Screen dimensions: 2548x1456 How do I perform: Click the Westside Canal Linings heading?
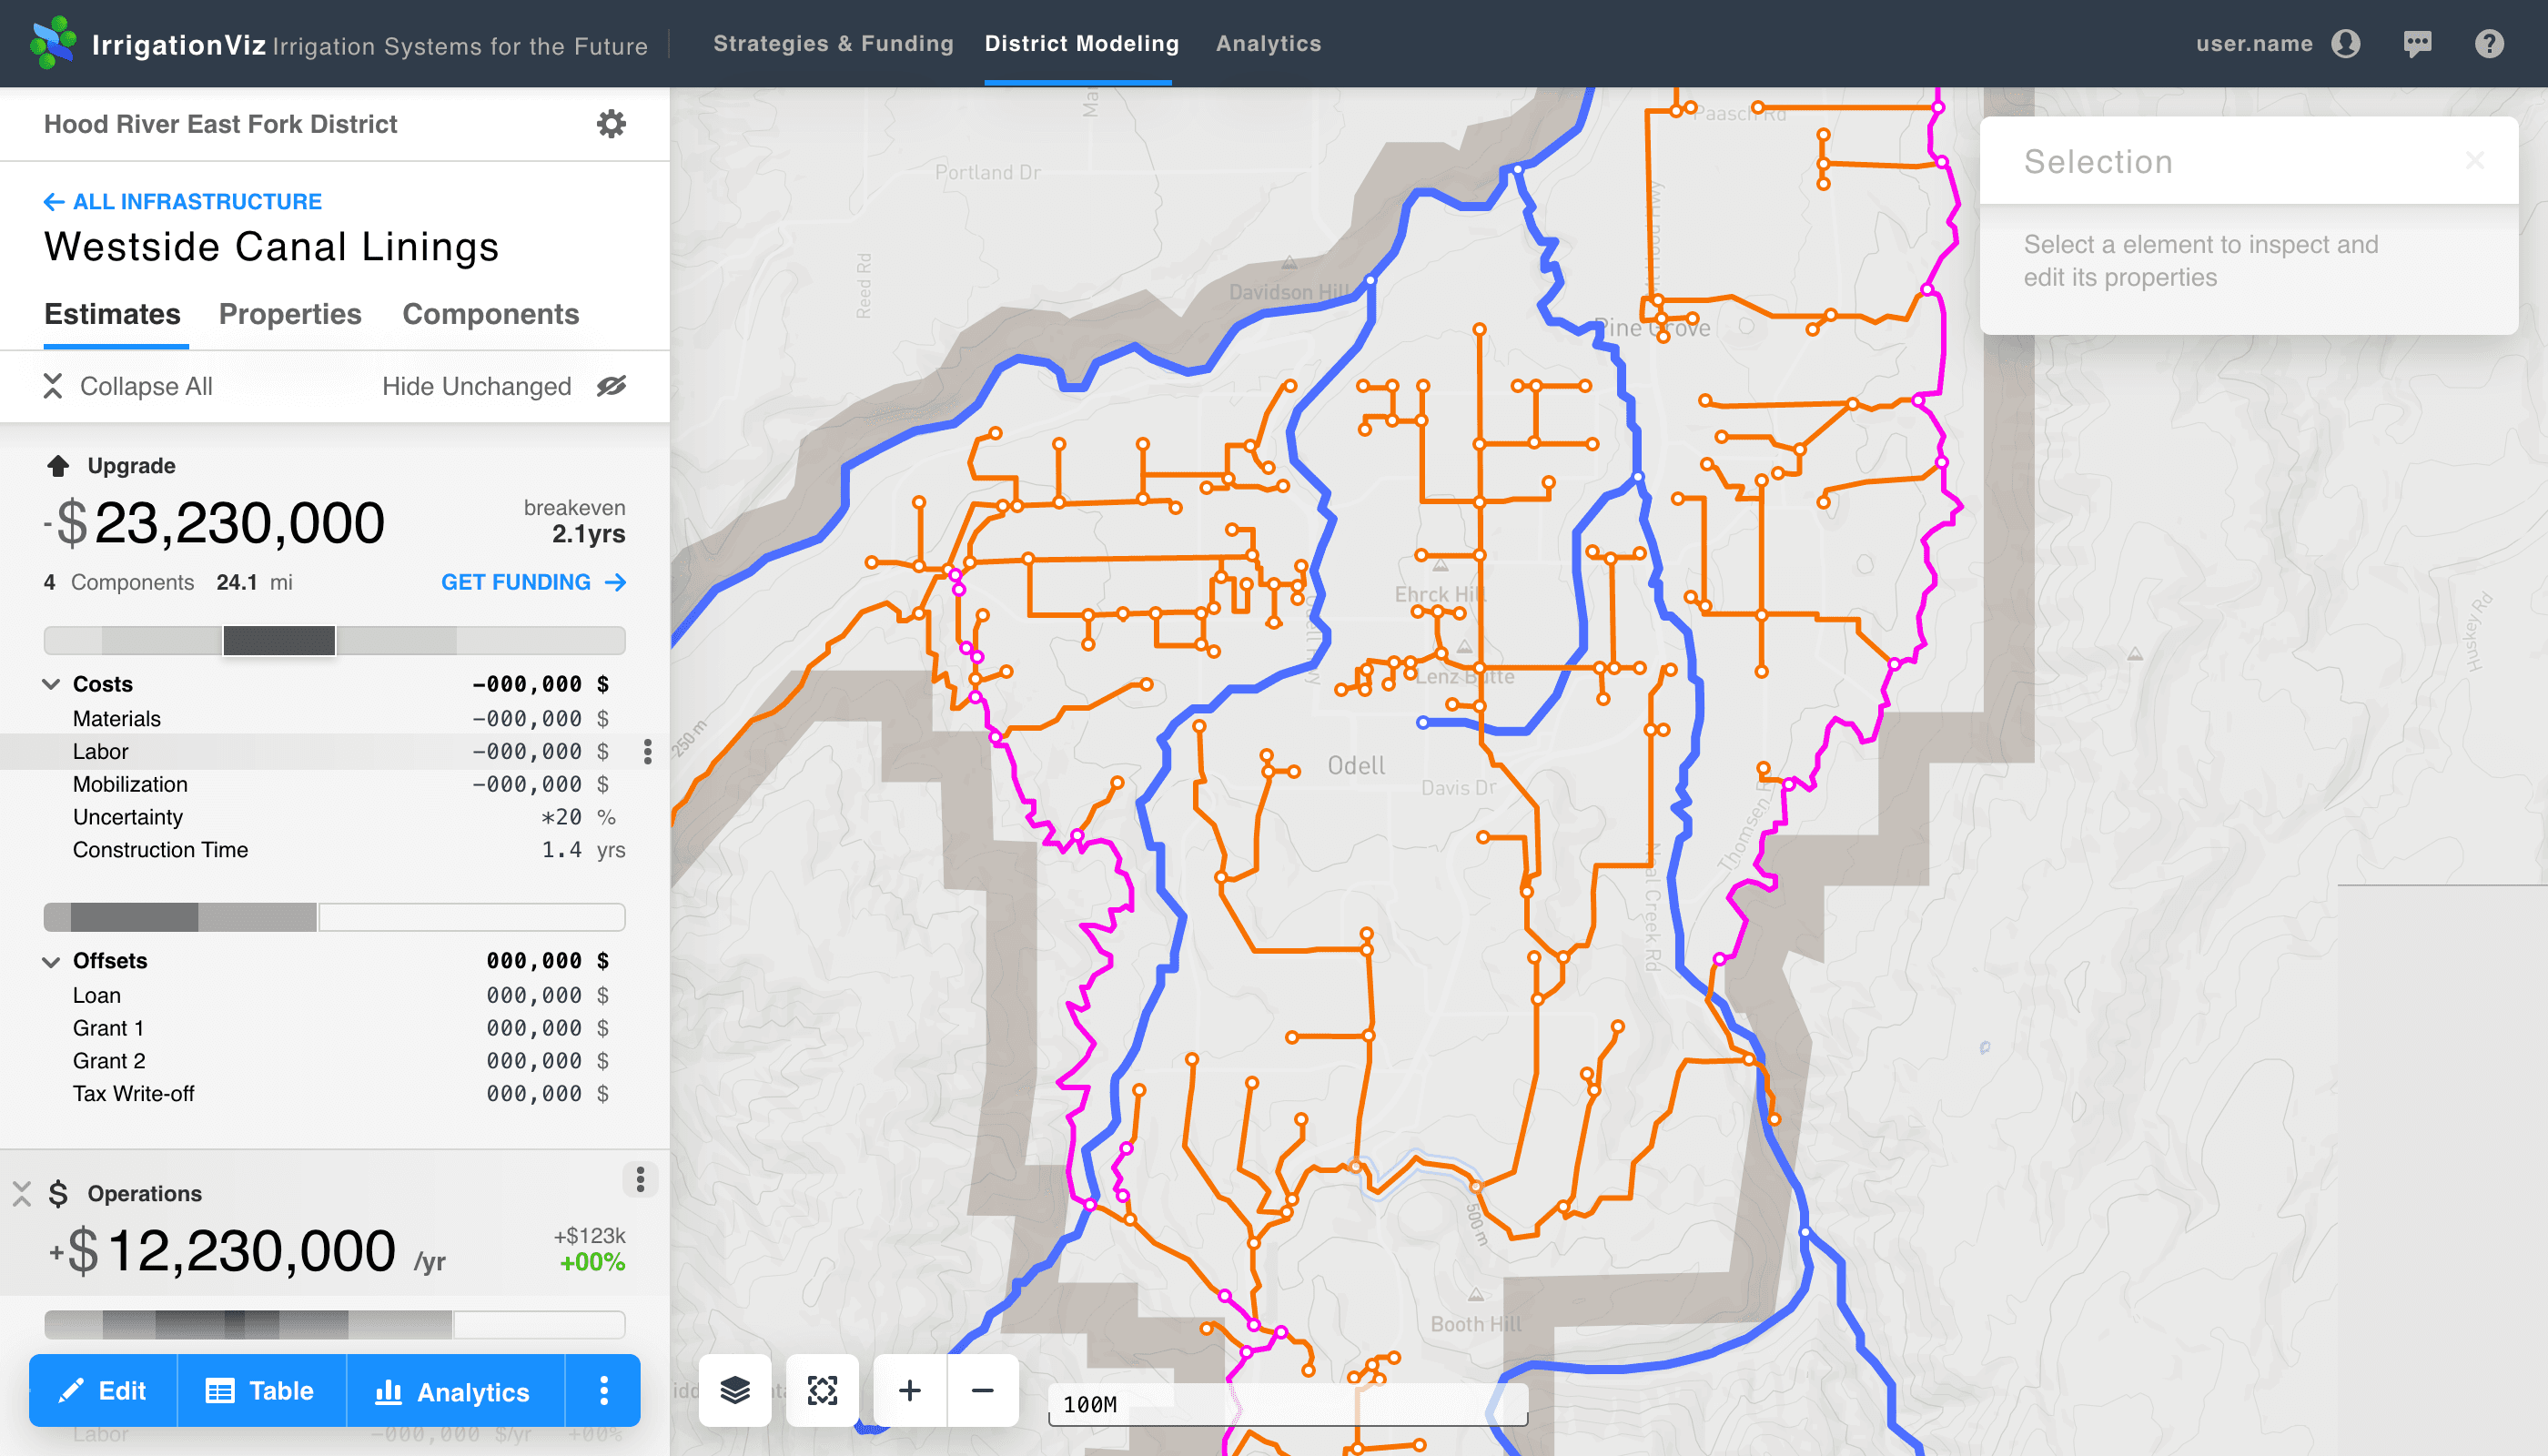click(271, 247)
